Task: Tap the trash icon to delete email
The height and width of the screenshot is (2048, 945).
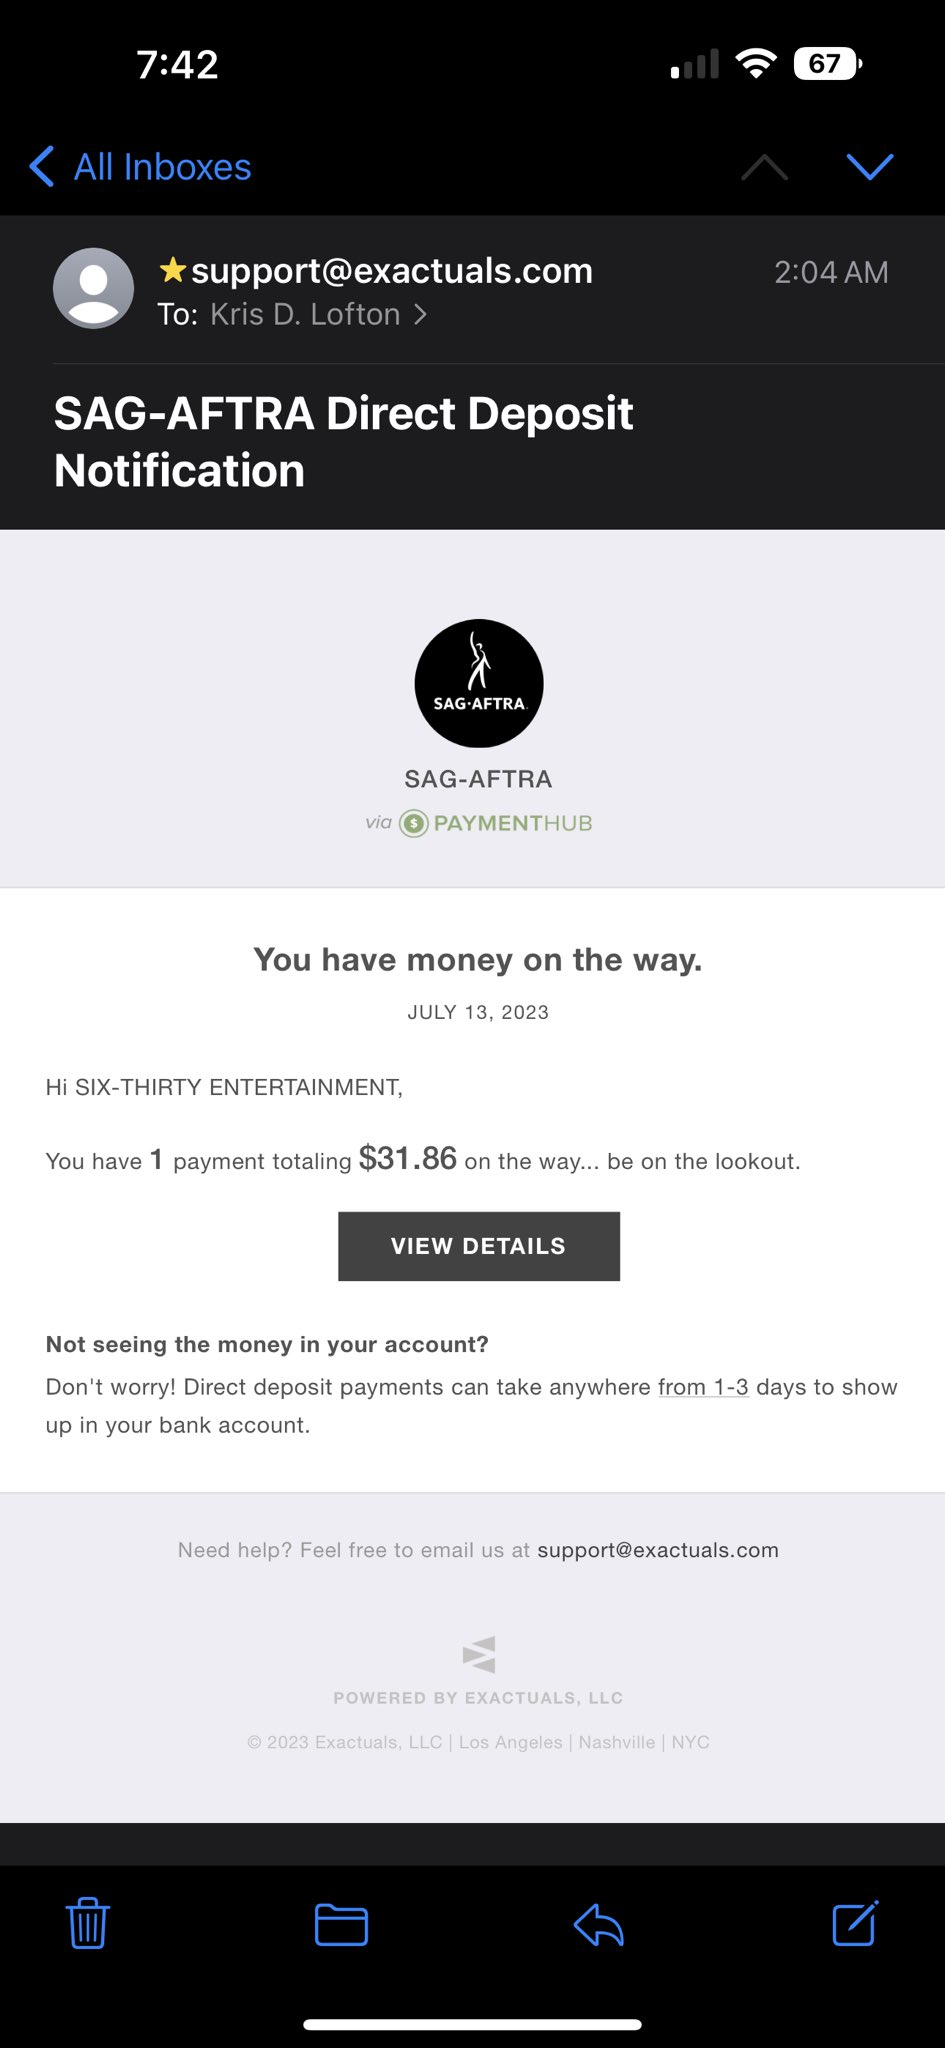Action: pyautogui.click(x=88, y=1923)
